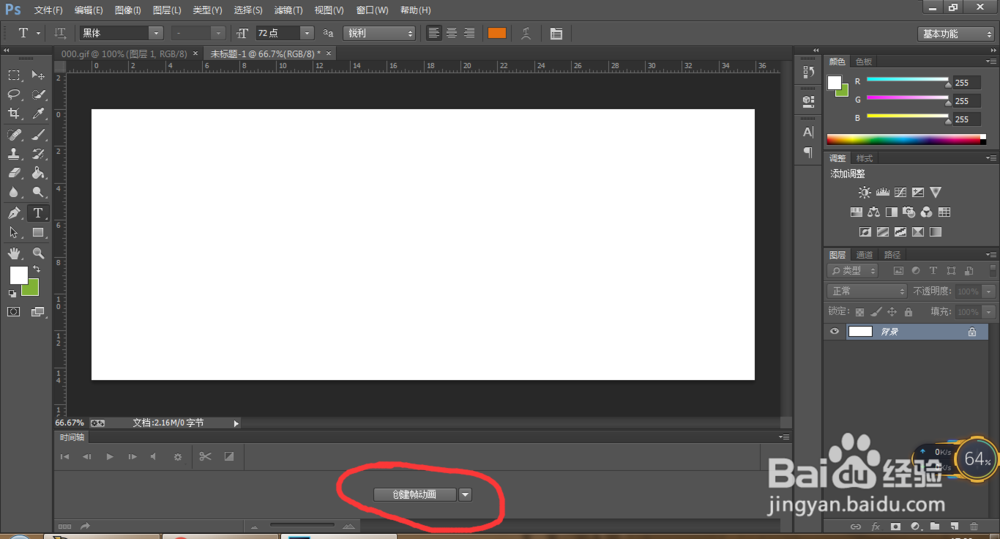1000x539 pixels.
Task: Select the Paint Bucket tool
Action: [x=38, y=173]
